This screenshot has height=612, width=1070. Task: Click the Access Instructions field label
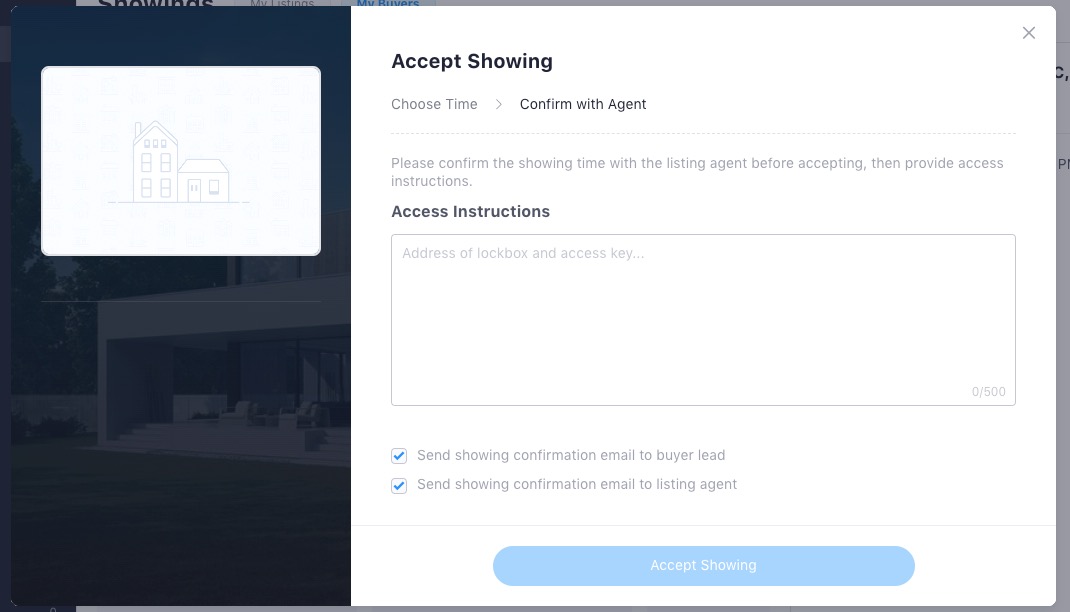pos(470,212)
